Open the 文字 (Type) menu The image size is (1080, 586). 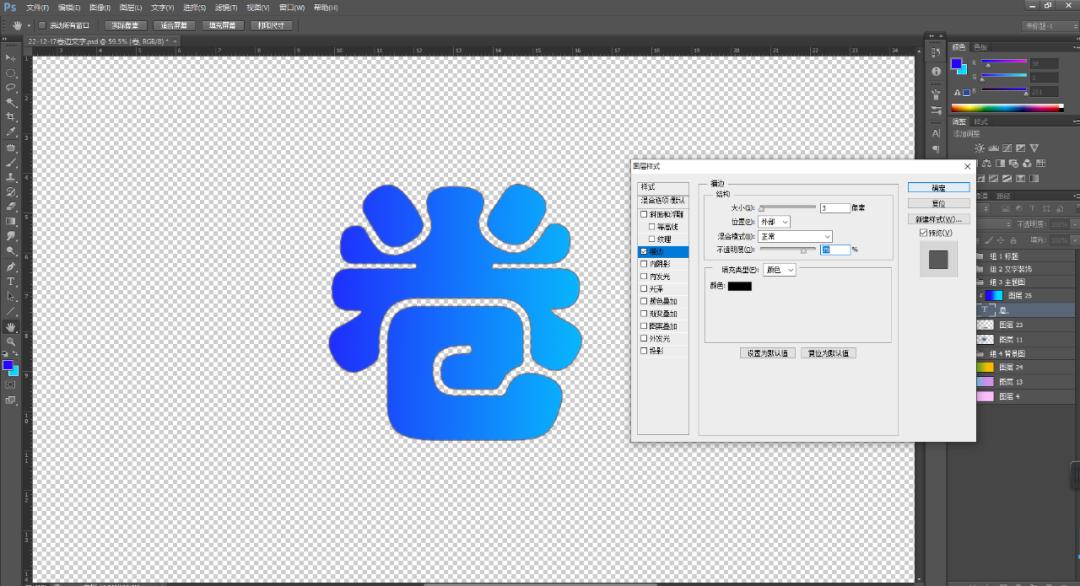[162, 7]
